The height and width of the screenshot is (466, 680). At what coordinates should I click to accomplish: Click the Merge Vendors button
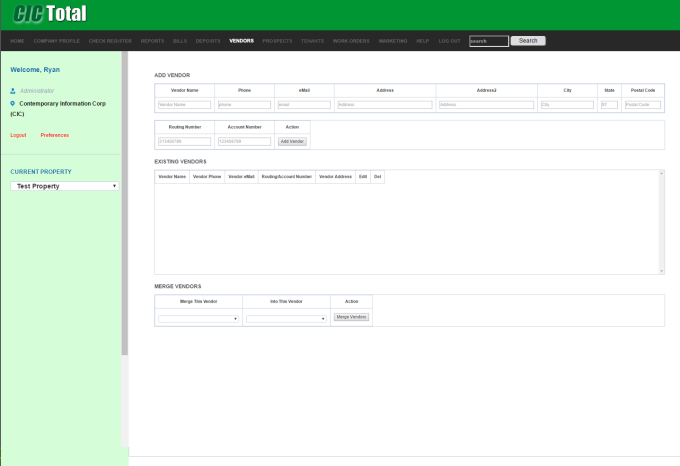point(351,317)
